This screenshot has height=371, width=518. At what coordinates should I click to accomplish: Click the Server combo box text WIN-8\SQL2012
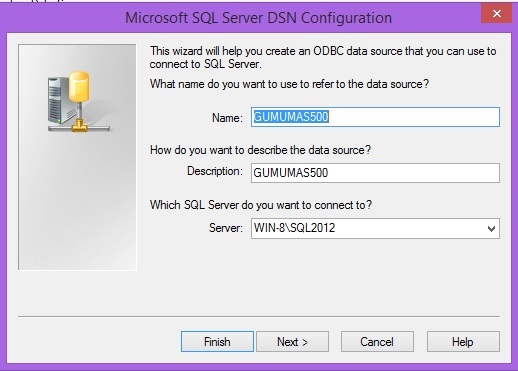click(x=295, y=228)
